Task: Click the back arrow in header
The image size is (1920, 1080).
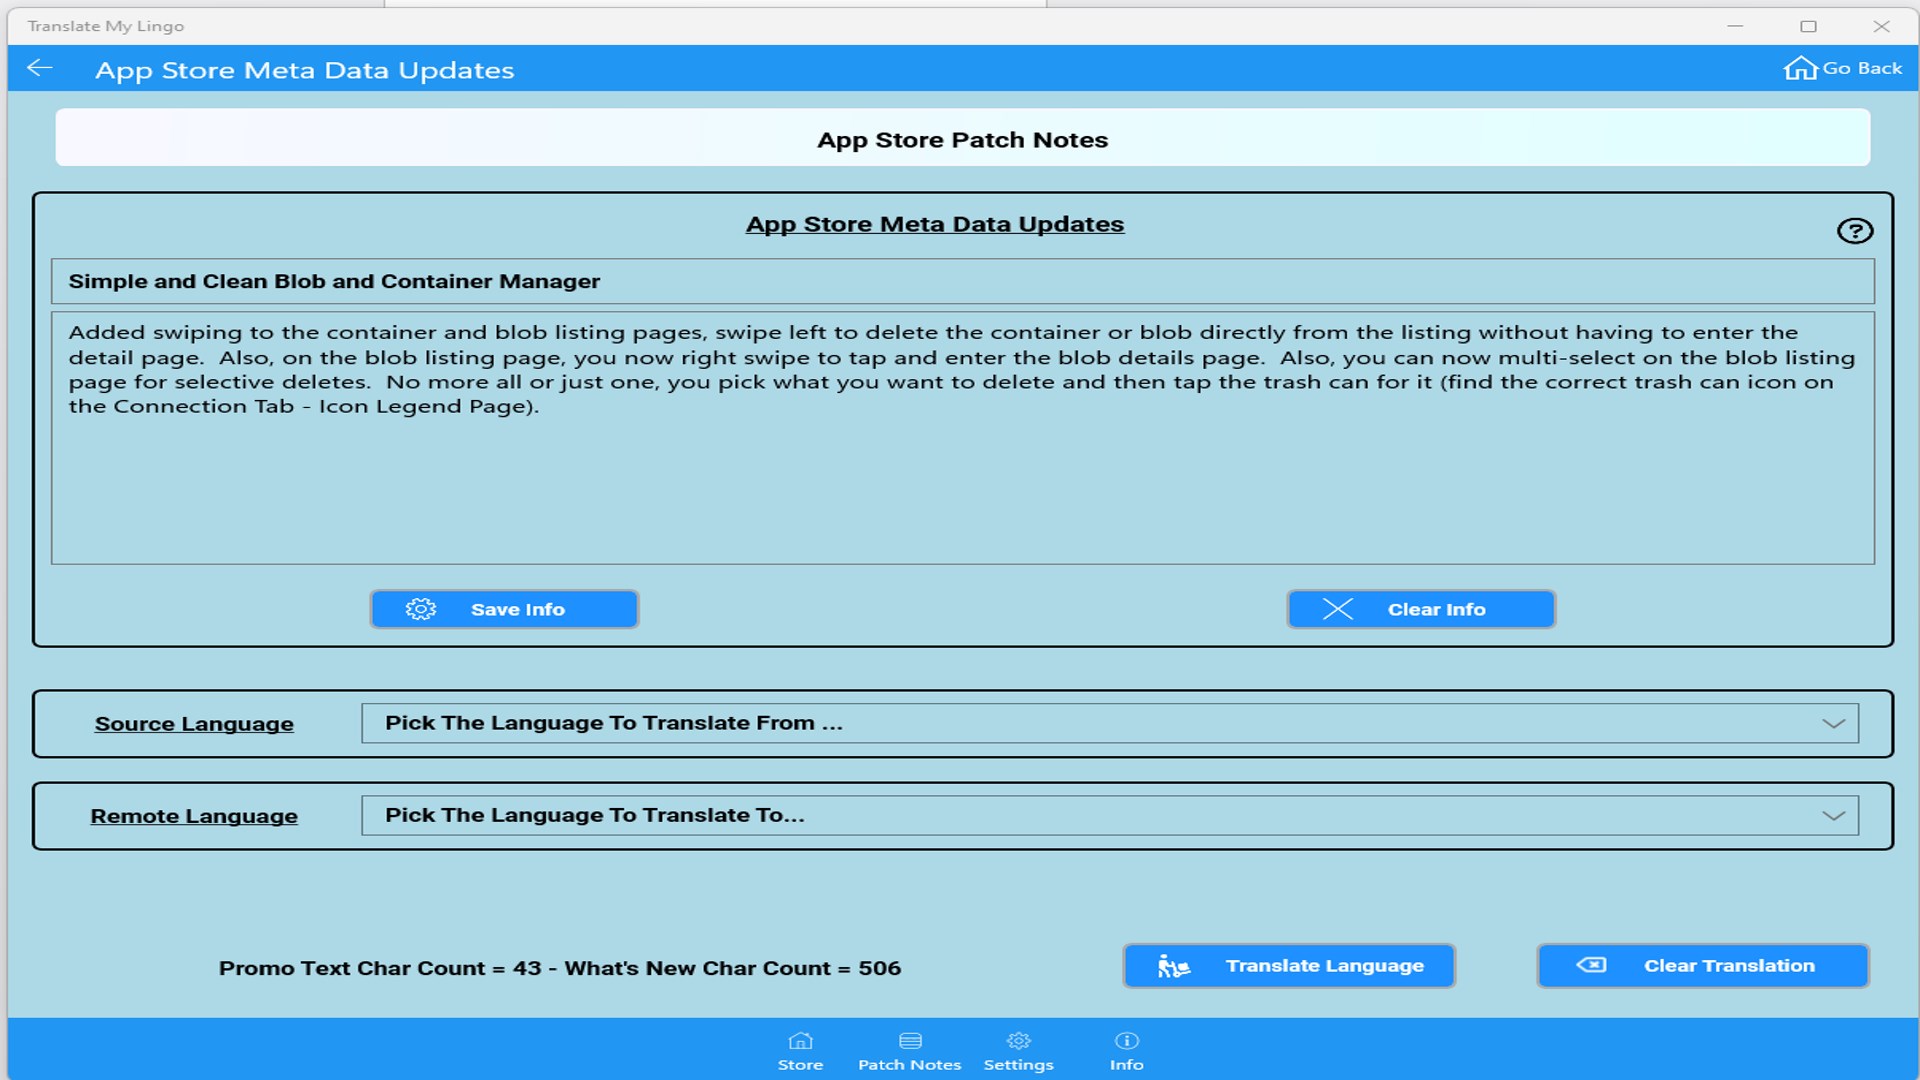Action: [x=40, y=68]
